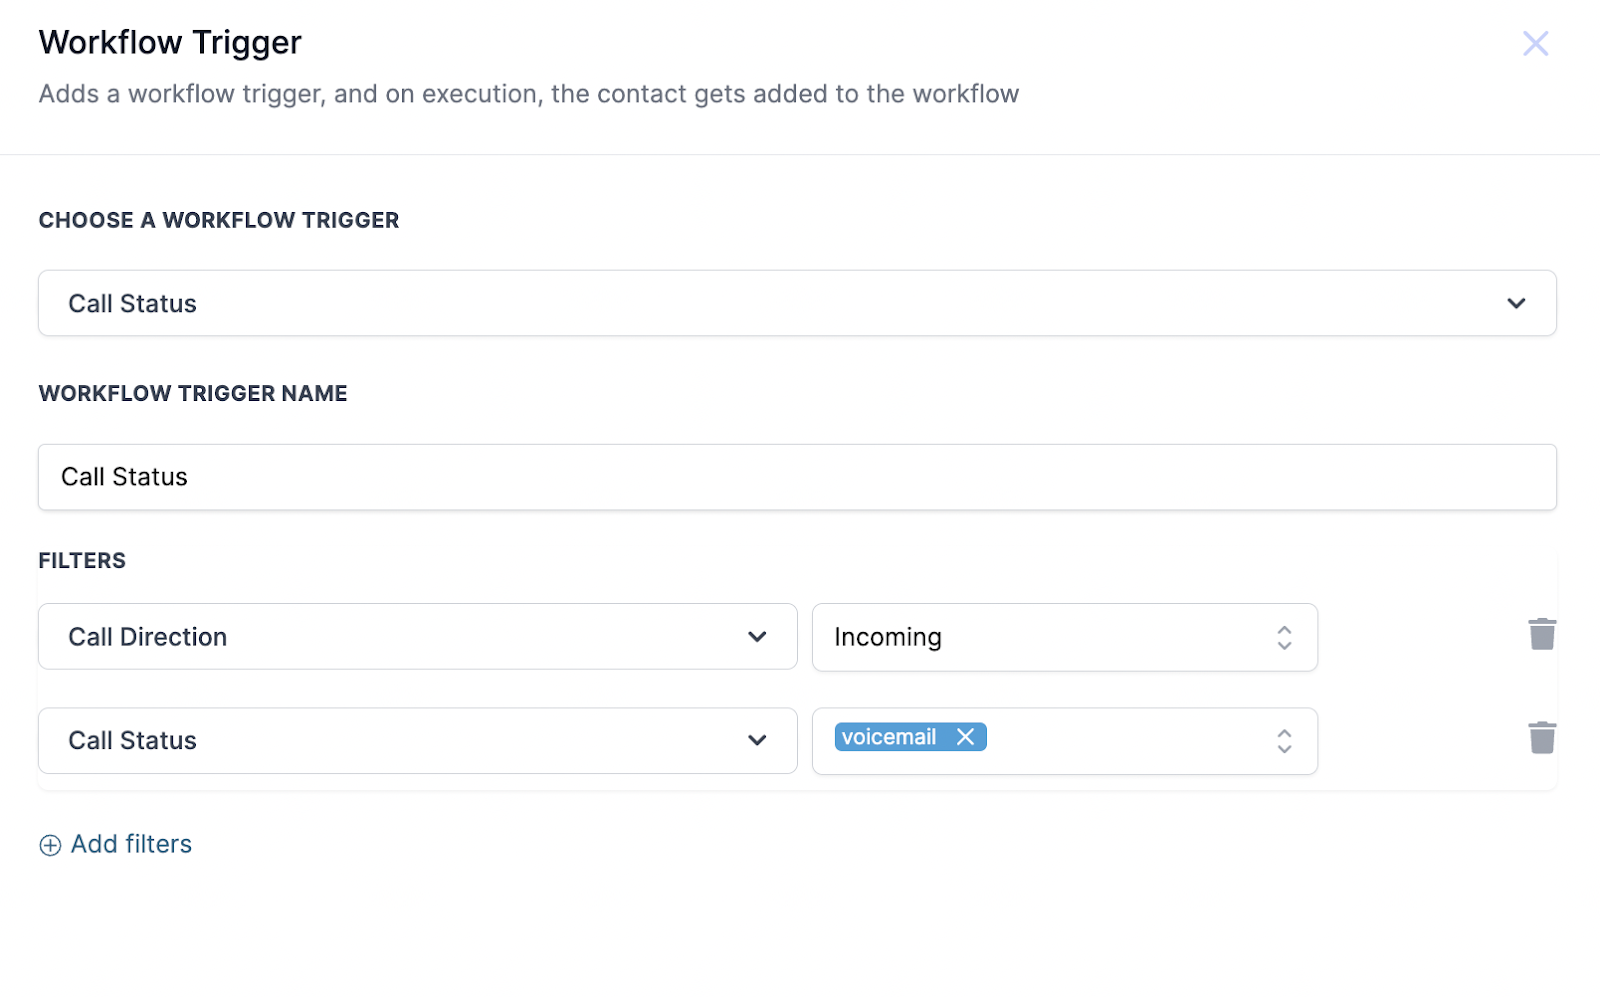
Task: Delete the Call Direction filter row
Action: click(1543, 633)
